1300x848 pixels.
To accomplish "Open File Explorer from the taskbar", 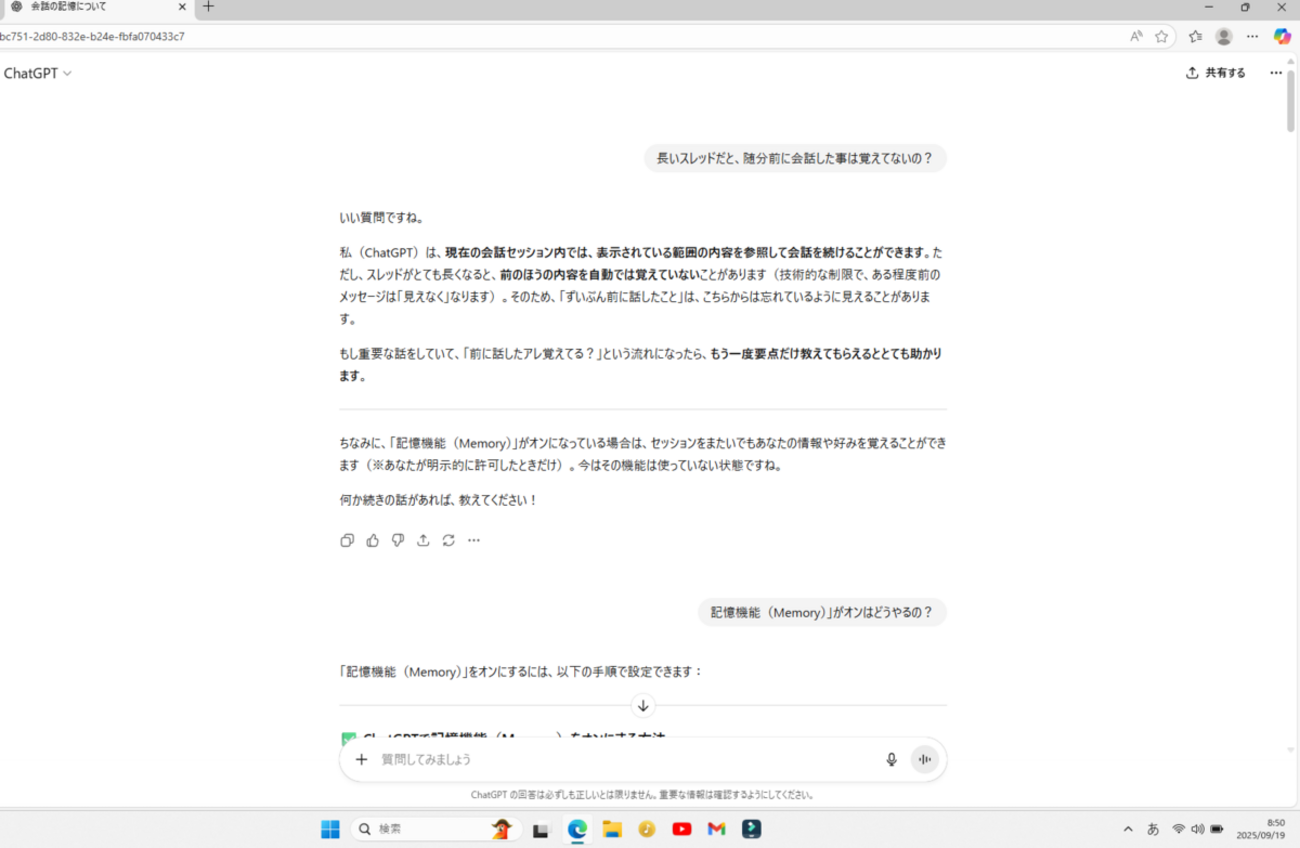I will pos(612,829).
